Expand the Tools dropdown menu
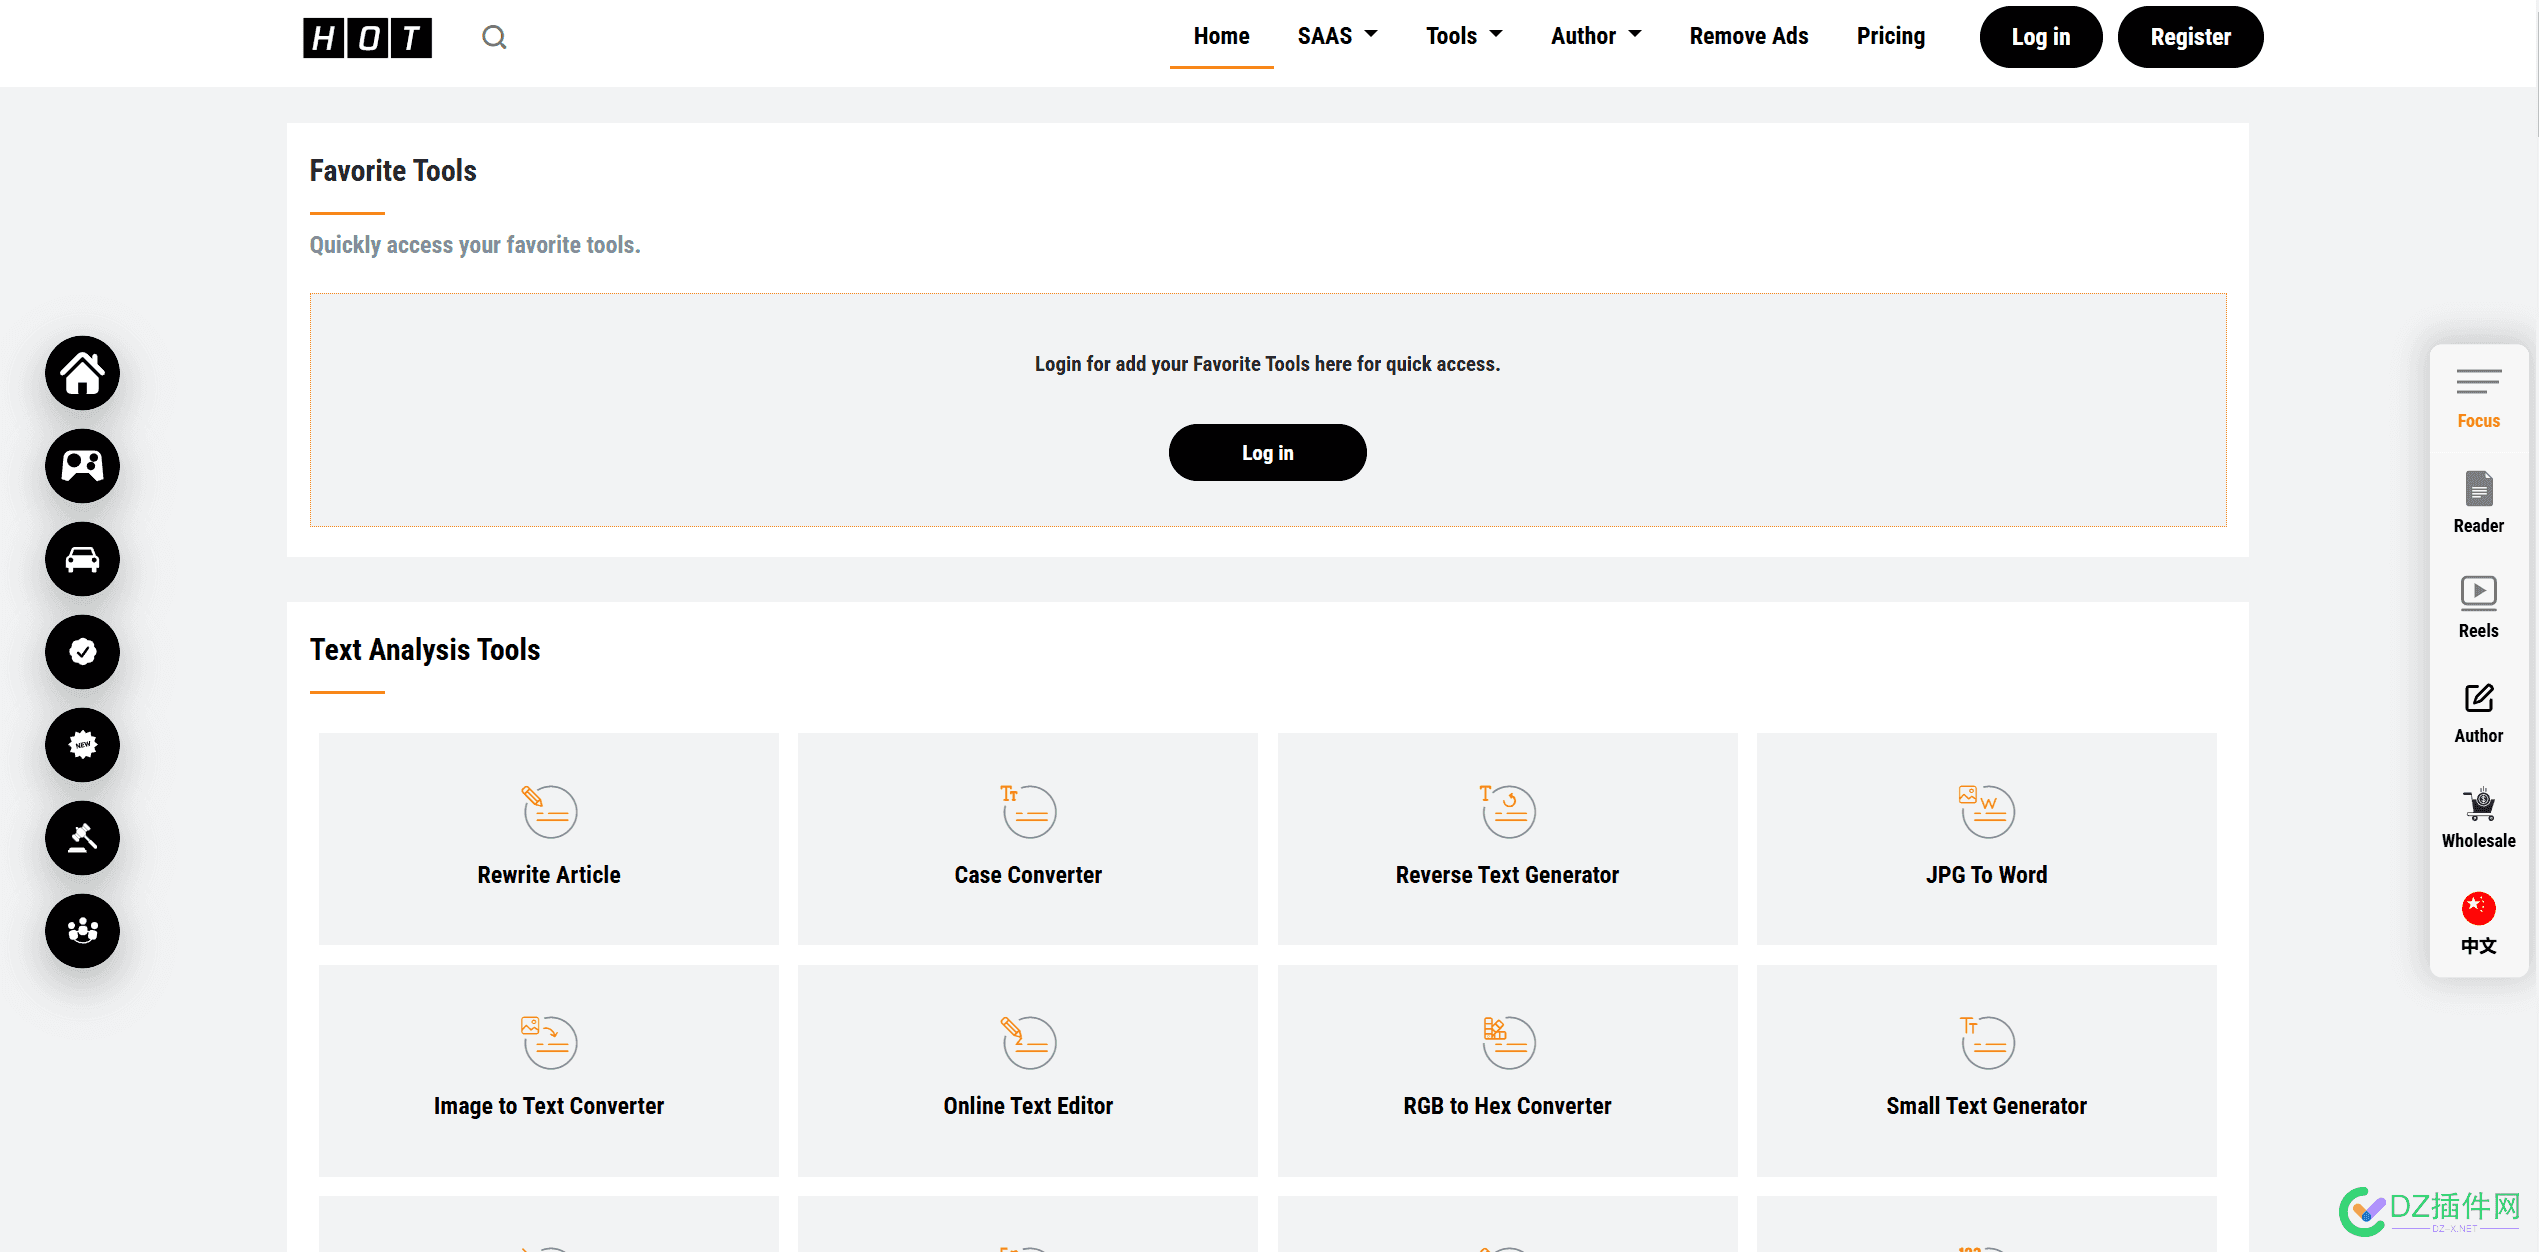2539x1252 pixels. pos(1464,36)
